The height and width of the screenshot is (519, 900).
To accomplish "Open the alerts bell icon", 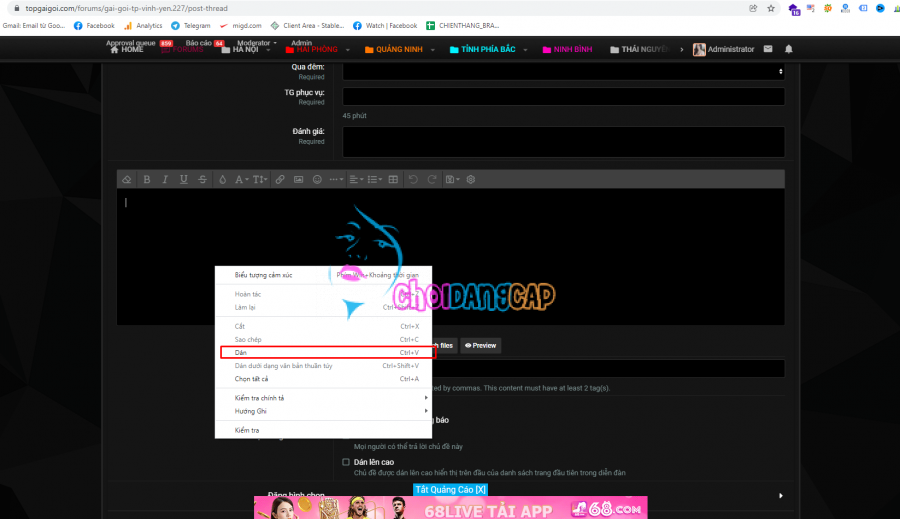I will [789, 49].
